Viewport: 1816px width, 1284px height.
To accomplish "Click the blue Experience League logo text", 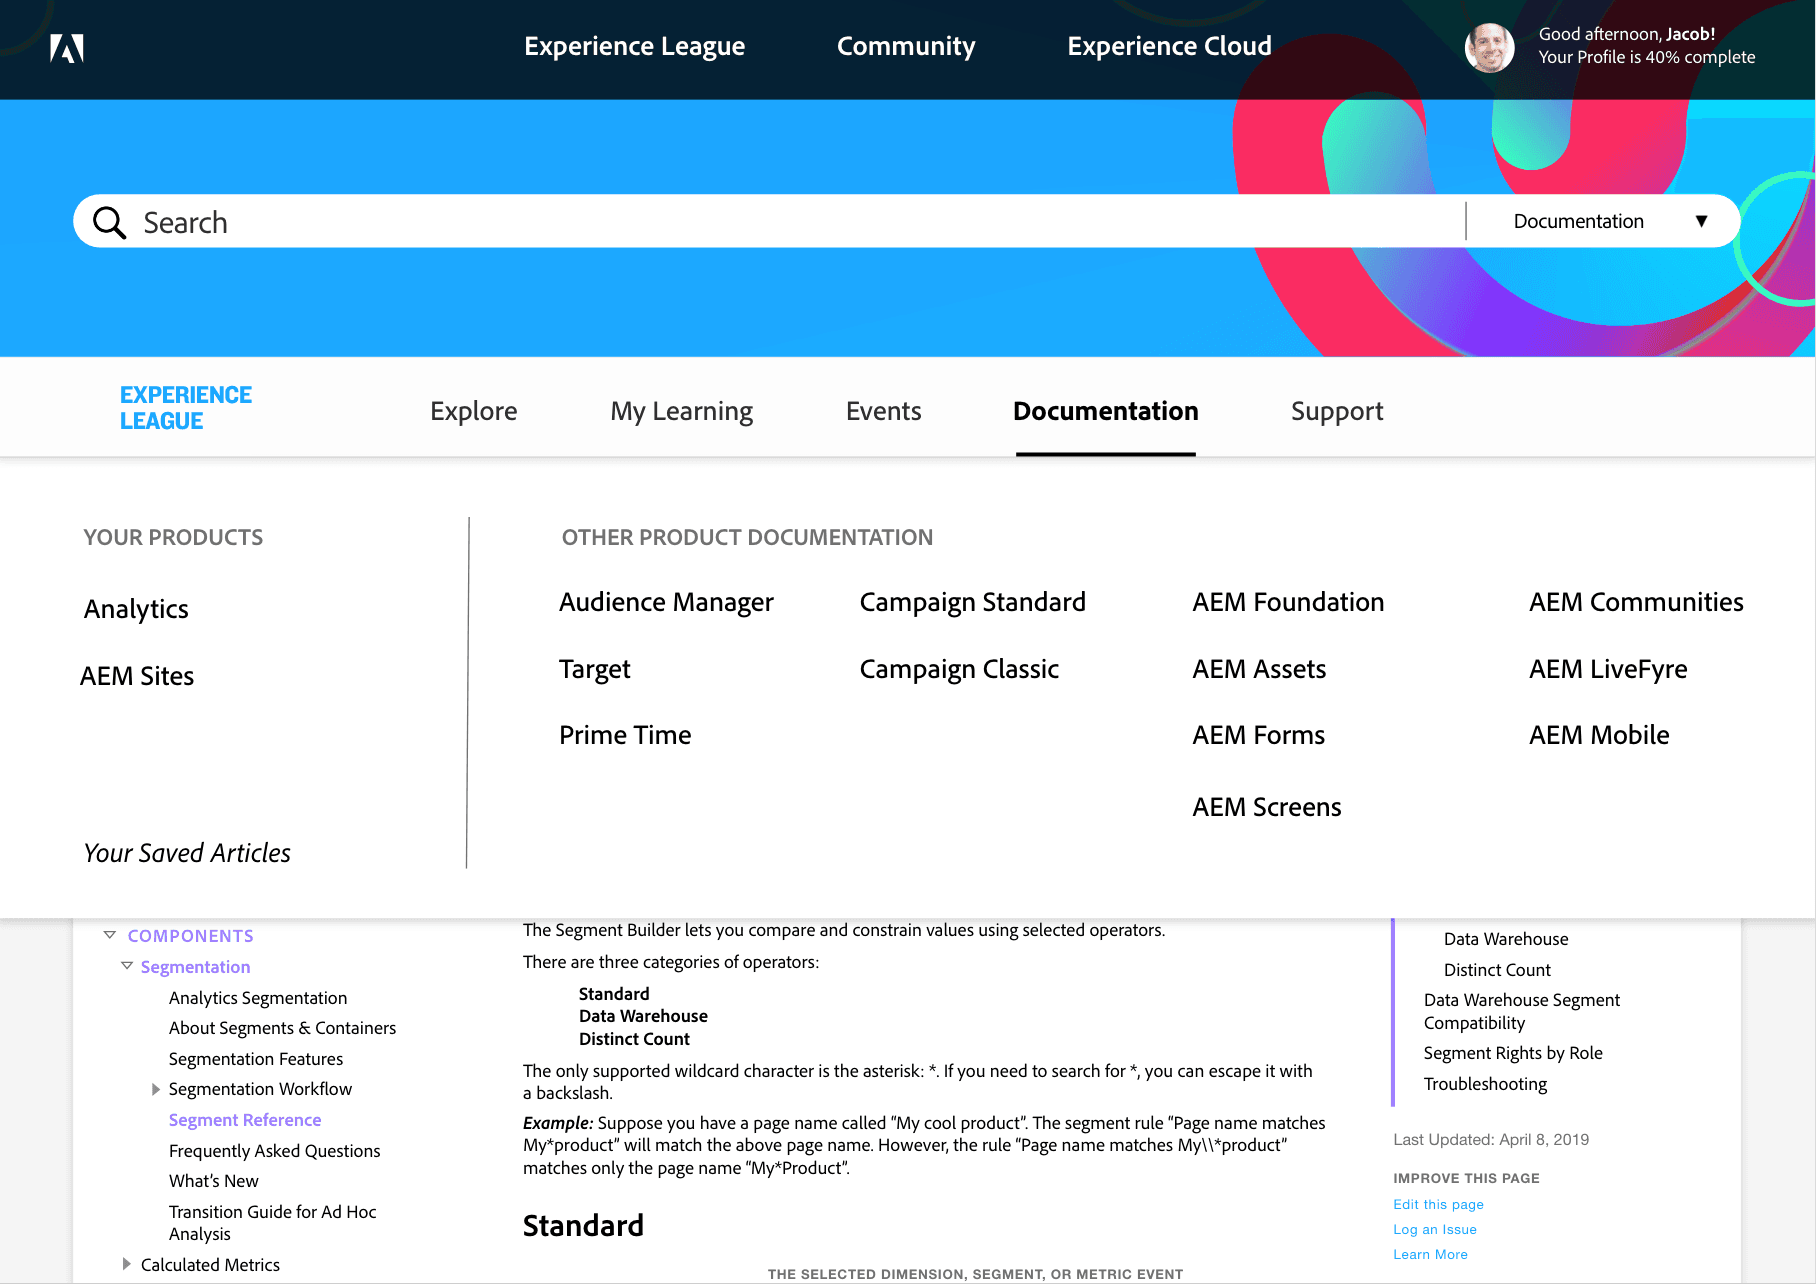I will [186, 408].
